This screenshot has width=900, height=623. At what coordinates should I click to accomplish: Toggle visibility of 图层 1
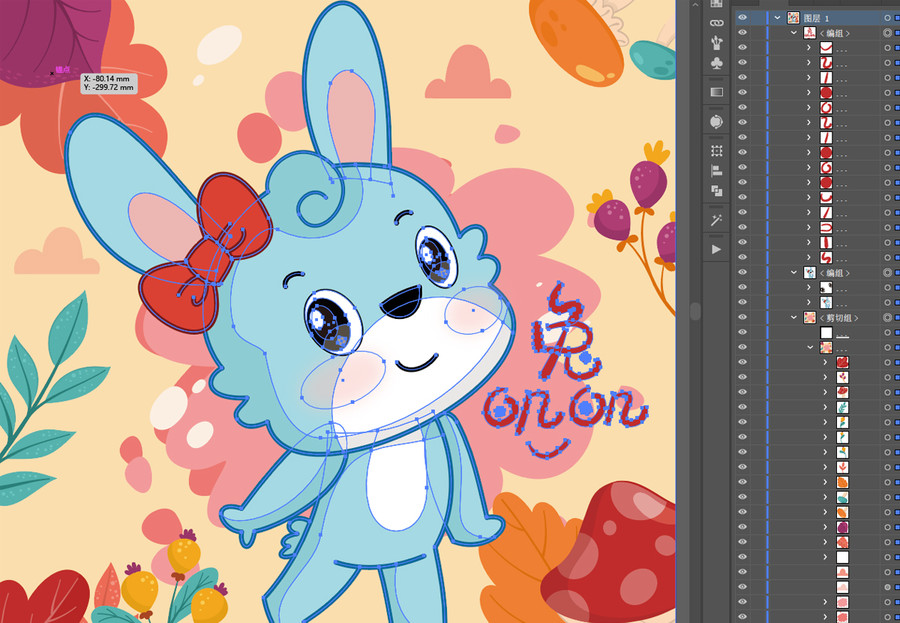coord(742,18)
